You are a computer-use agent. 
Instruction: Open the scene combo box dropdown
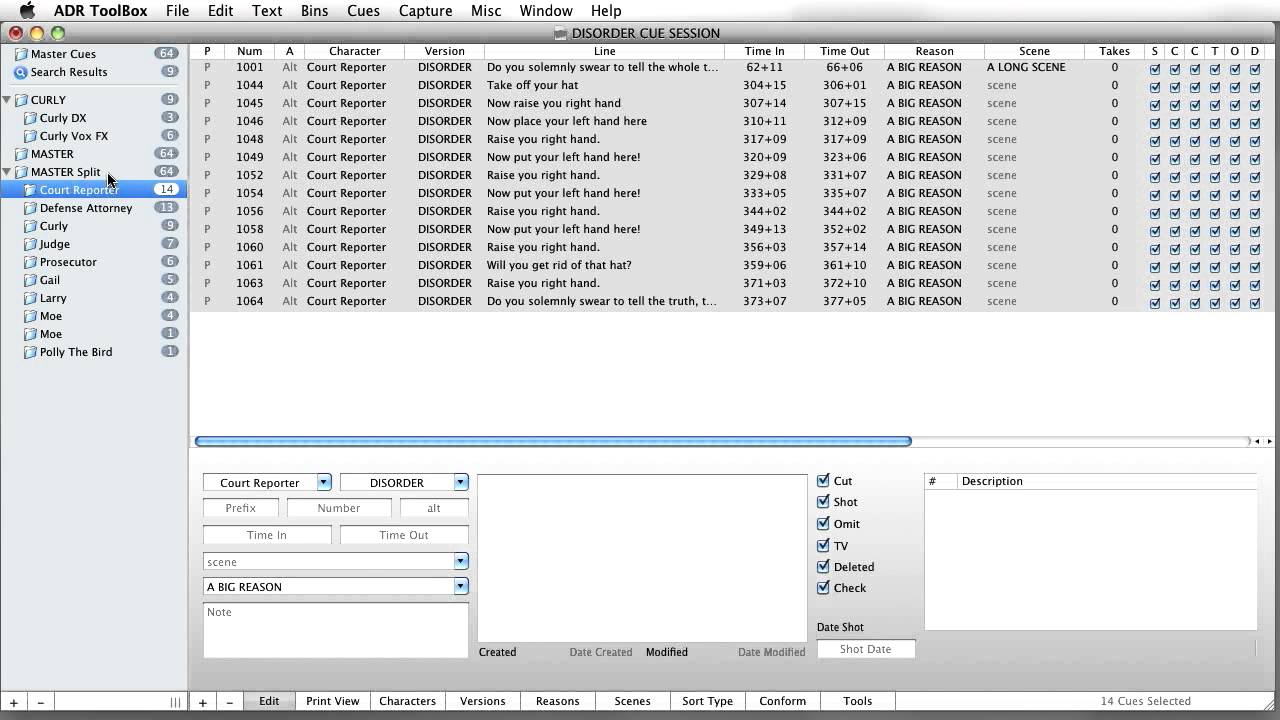[x=461, y=562]
